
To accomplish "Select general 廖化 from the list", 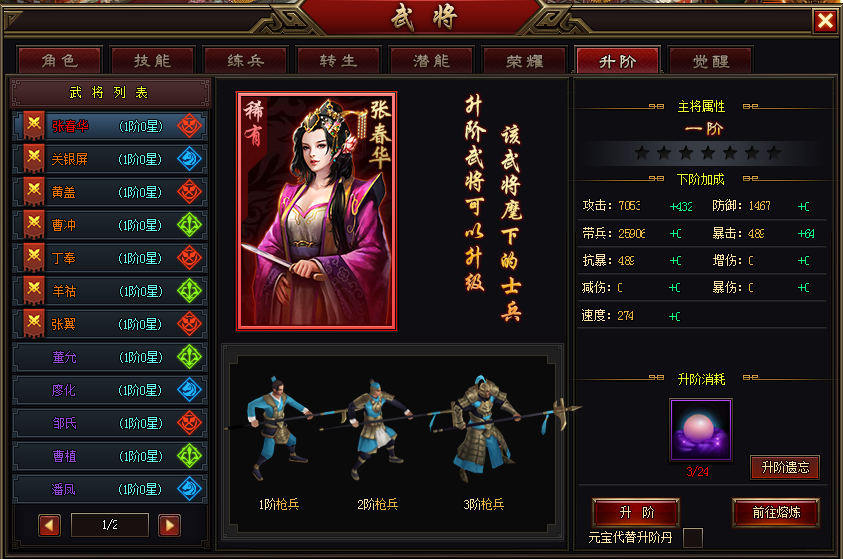I will pyautogui.click(x=110, y=390).
